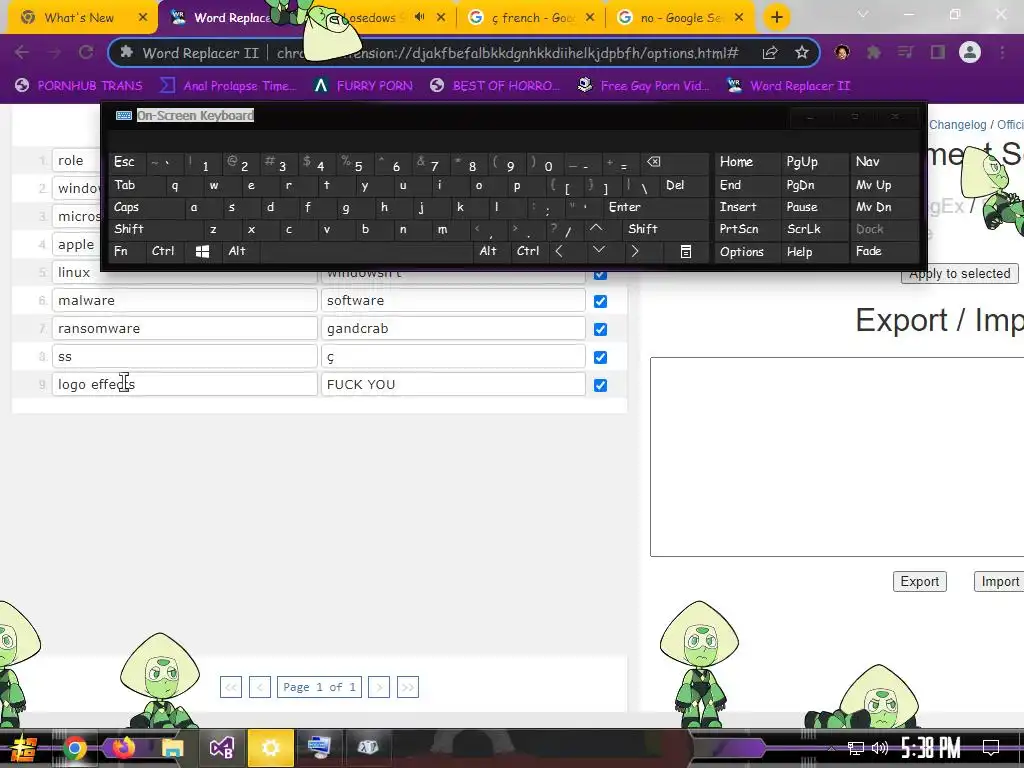Uncheck the ransomware replacement checkbox
This screenshot has width=1024, height=768.
[600, 329]
